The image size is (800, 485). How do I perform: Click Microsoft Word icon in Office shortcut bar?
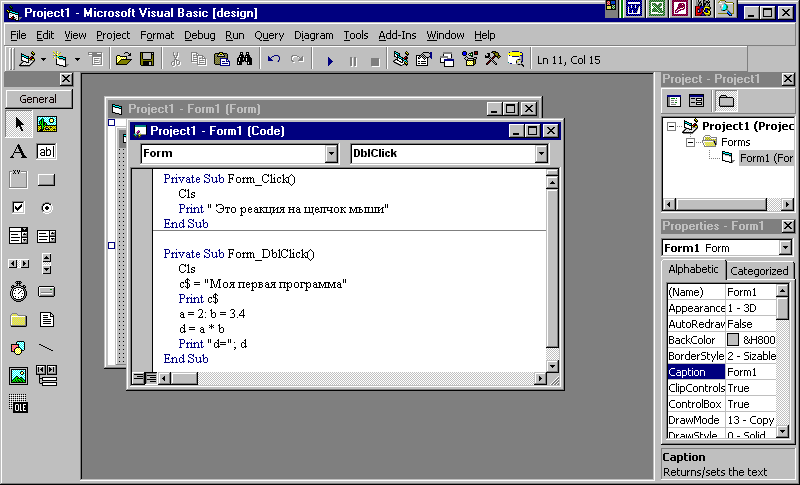tap(634, 9)
